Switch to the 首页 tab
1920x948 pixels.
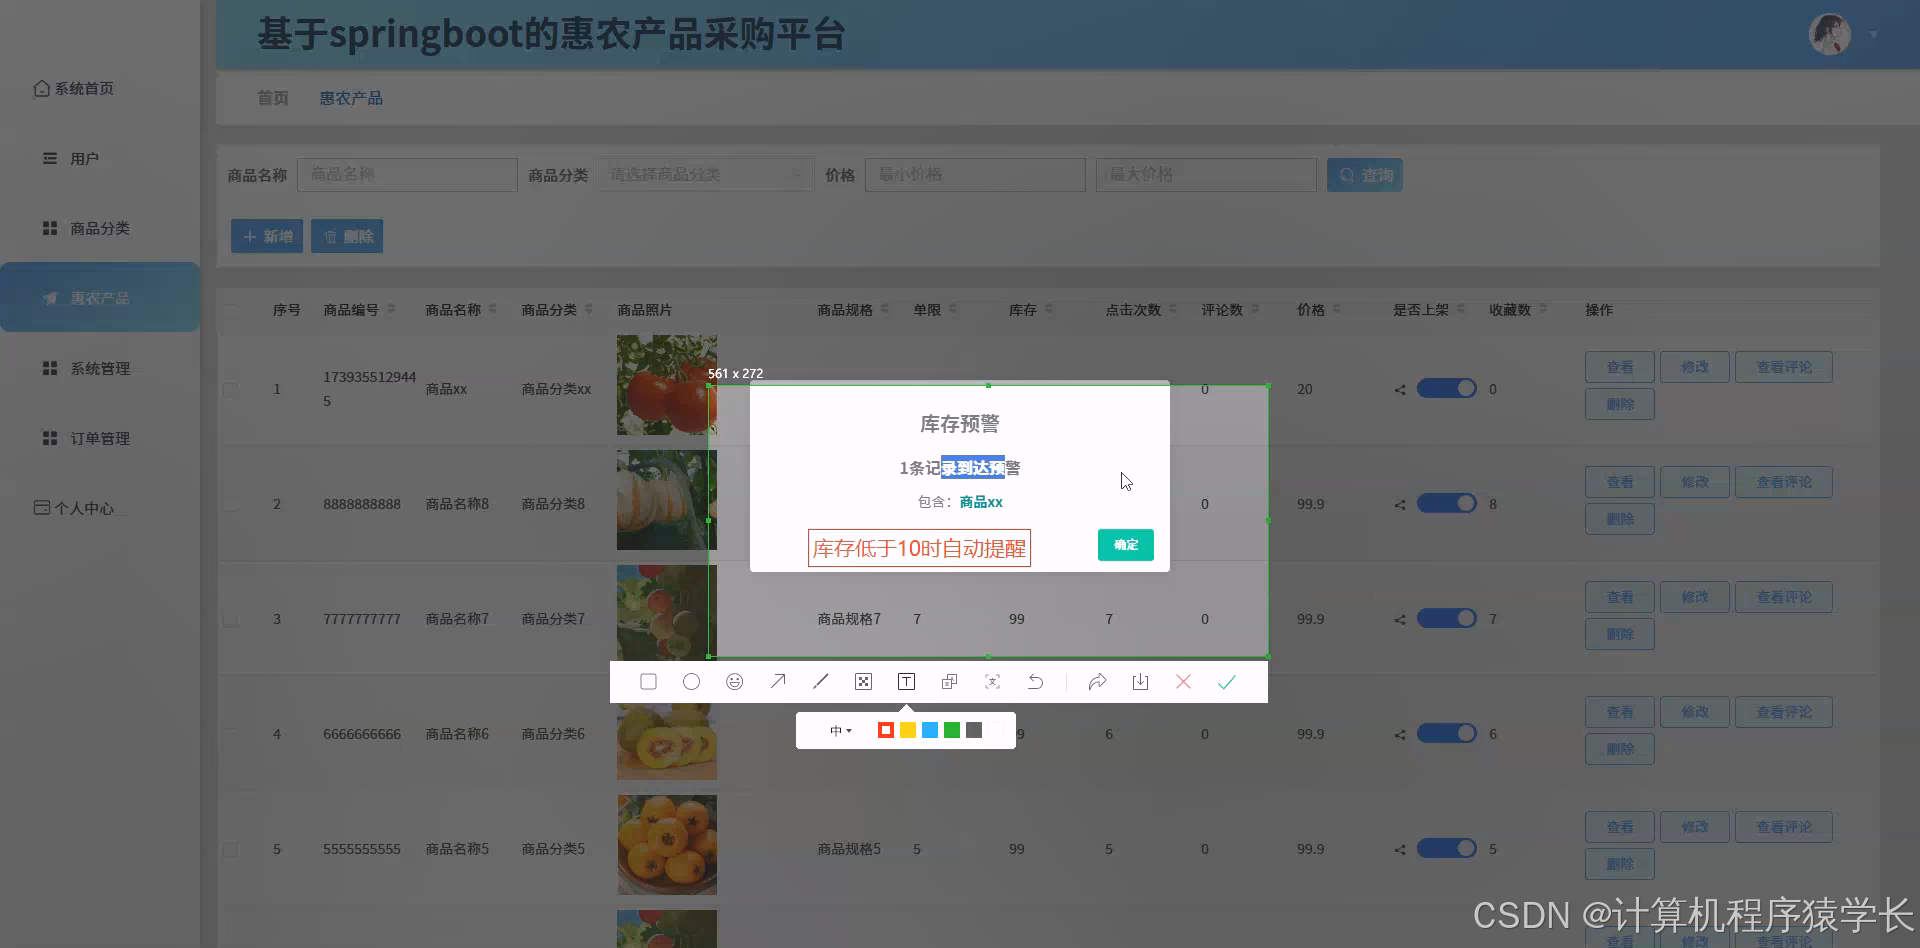coord(272,97)
